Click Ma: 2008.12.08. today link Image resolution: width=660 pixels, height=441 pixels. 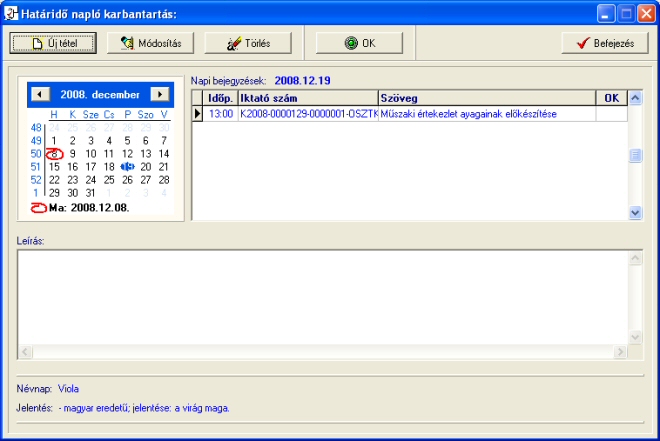pos(89,208)
